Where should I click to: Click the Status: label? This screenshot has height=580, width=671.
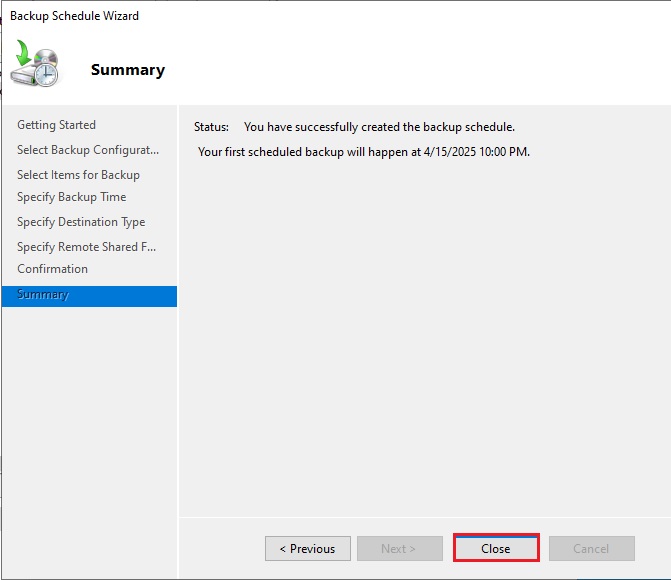tap(211, 127)
